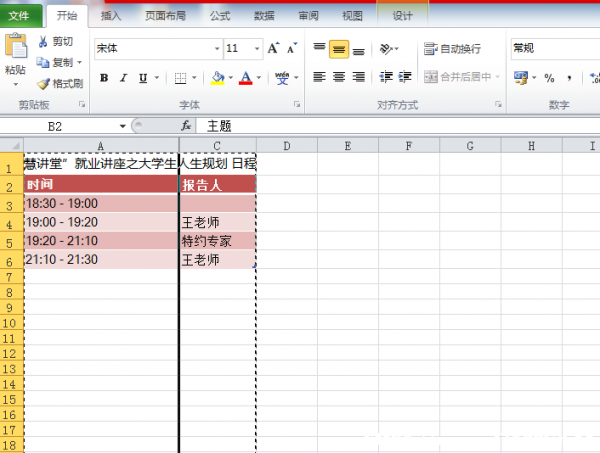Viewport: 600px width, 453px height.
Task: Copy selection using 复制 button
Action: point(55,62)
